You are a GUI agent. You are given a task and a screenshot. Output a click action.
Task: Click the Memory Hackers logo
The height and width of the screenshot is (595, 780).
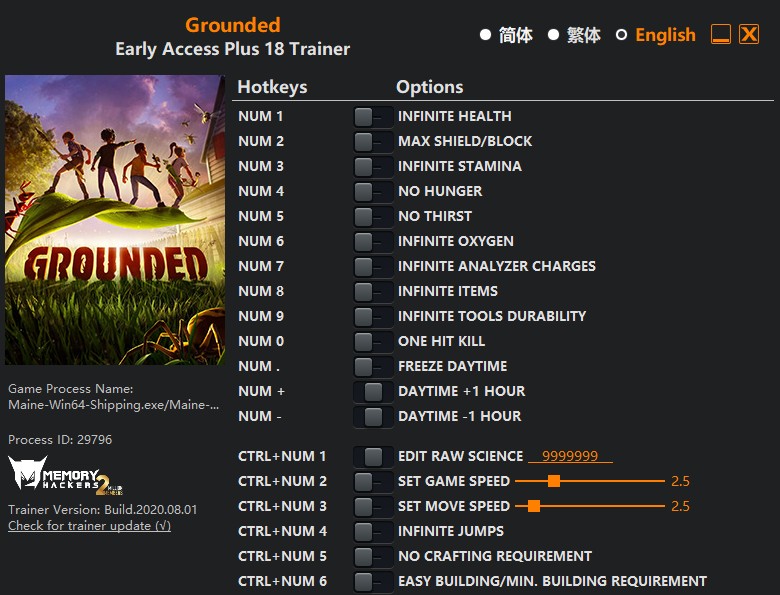65,476
